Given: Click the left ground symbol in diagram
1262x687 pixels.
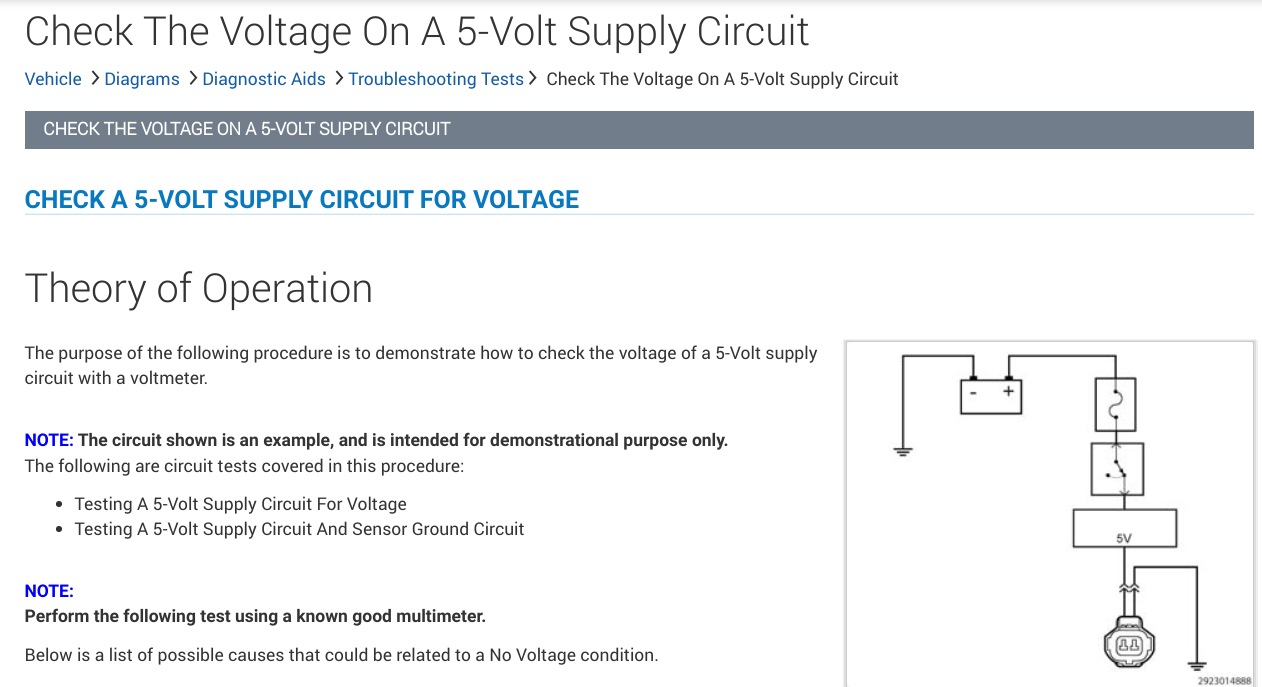Looking at the screenshot, I should (903, 451).
